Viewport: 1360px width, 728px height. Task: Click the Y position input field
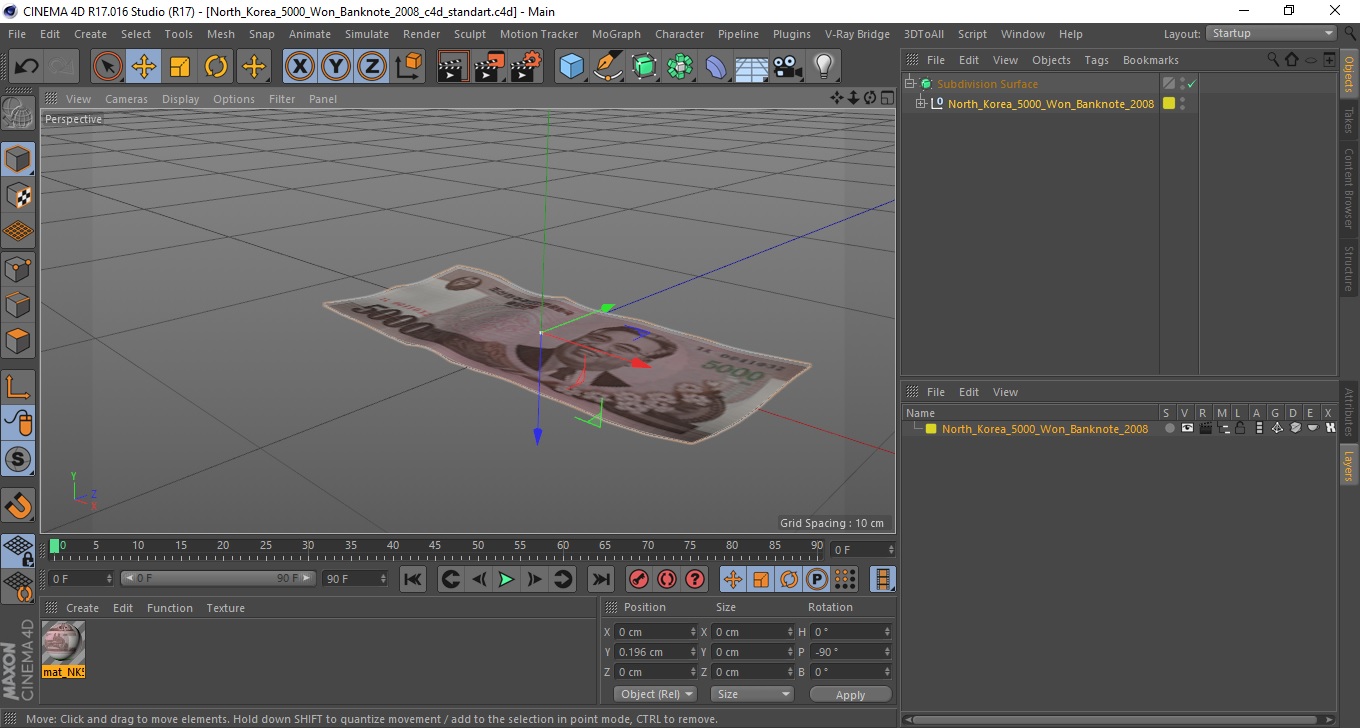(x=657, y=652)
